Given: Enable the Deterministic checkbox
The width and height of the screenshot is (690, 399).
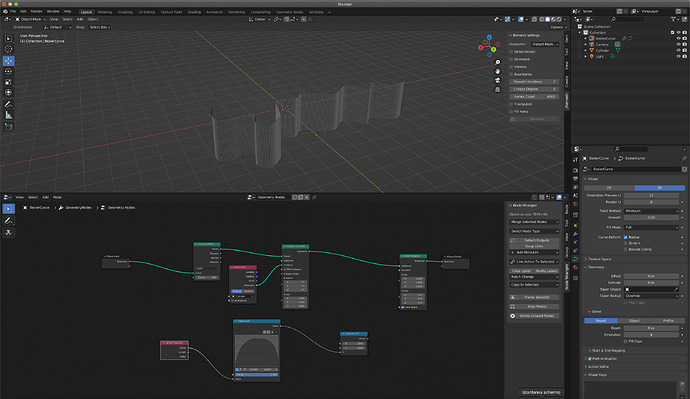Looking at the screenshot, I should (x=511, y=51).
